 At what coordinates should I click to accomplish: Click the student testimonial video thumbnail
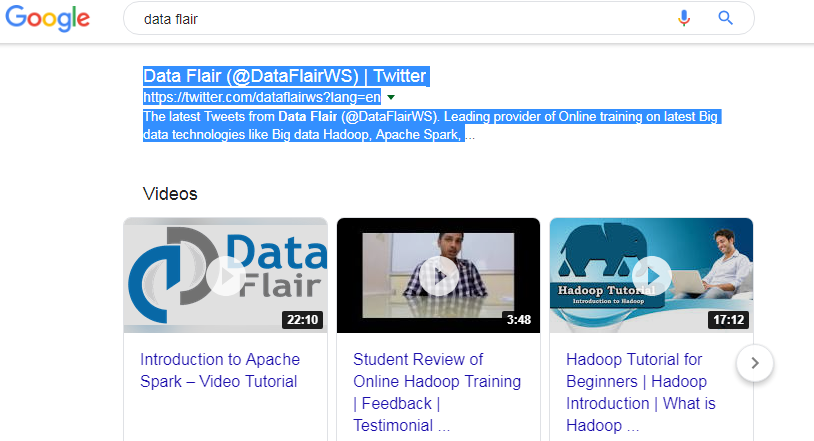[x=439, y=275]
